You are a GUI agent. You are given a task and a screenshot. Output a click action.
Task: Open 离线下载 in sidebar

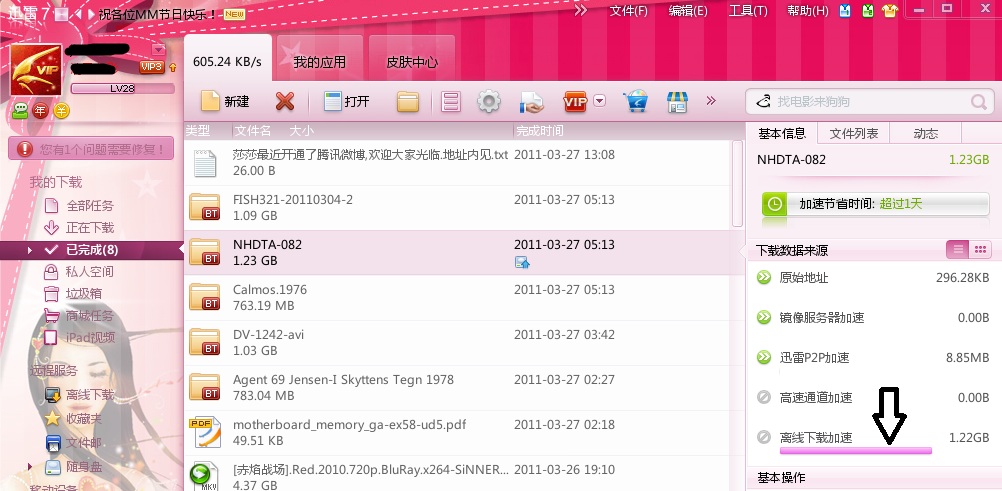[x=79, y=395]
